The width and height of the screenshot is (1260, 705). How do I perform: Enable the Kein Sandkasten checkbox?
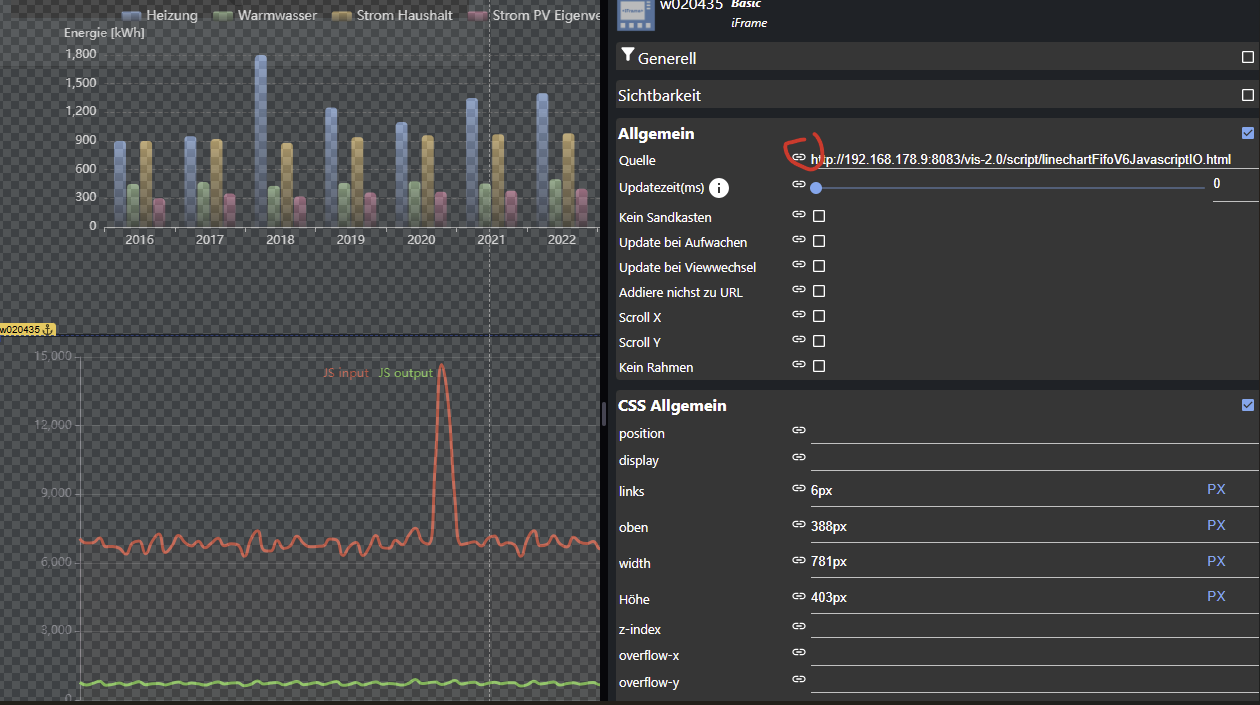(819, 216)
